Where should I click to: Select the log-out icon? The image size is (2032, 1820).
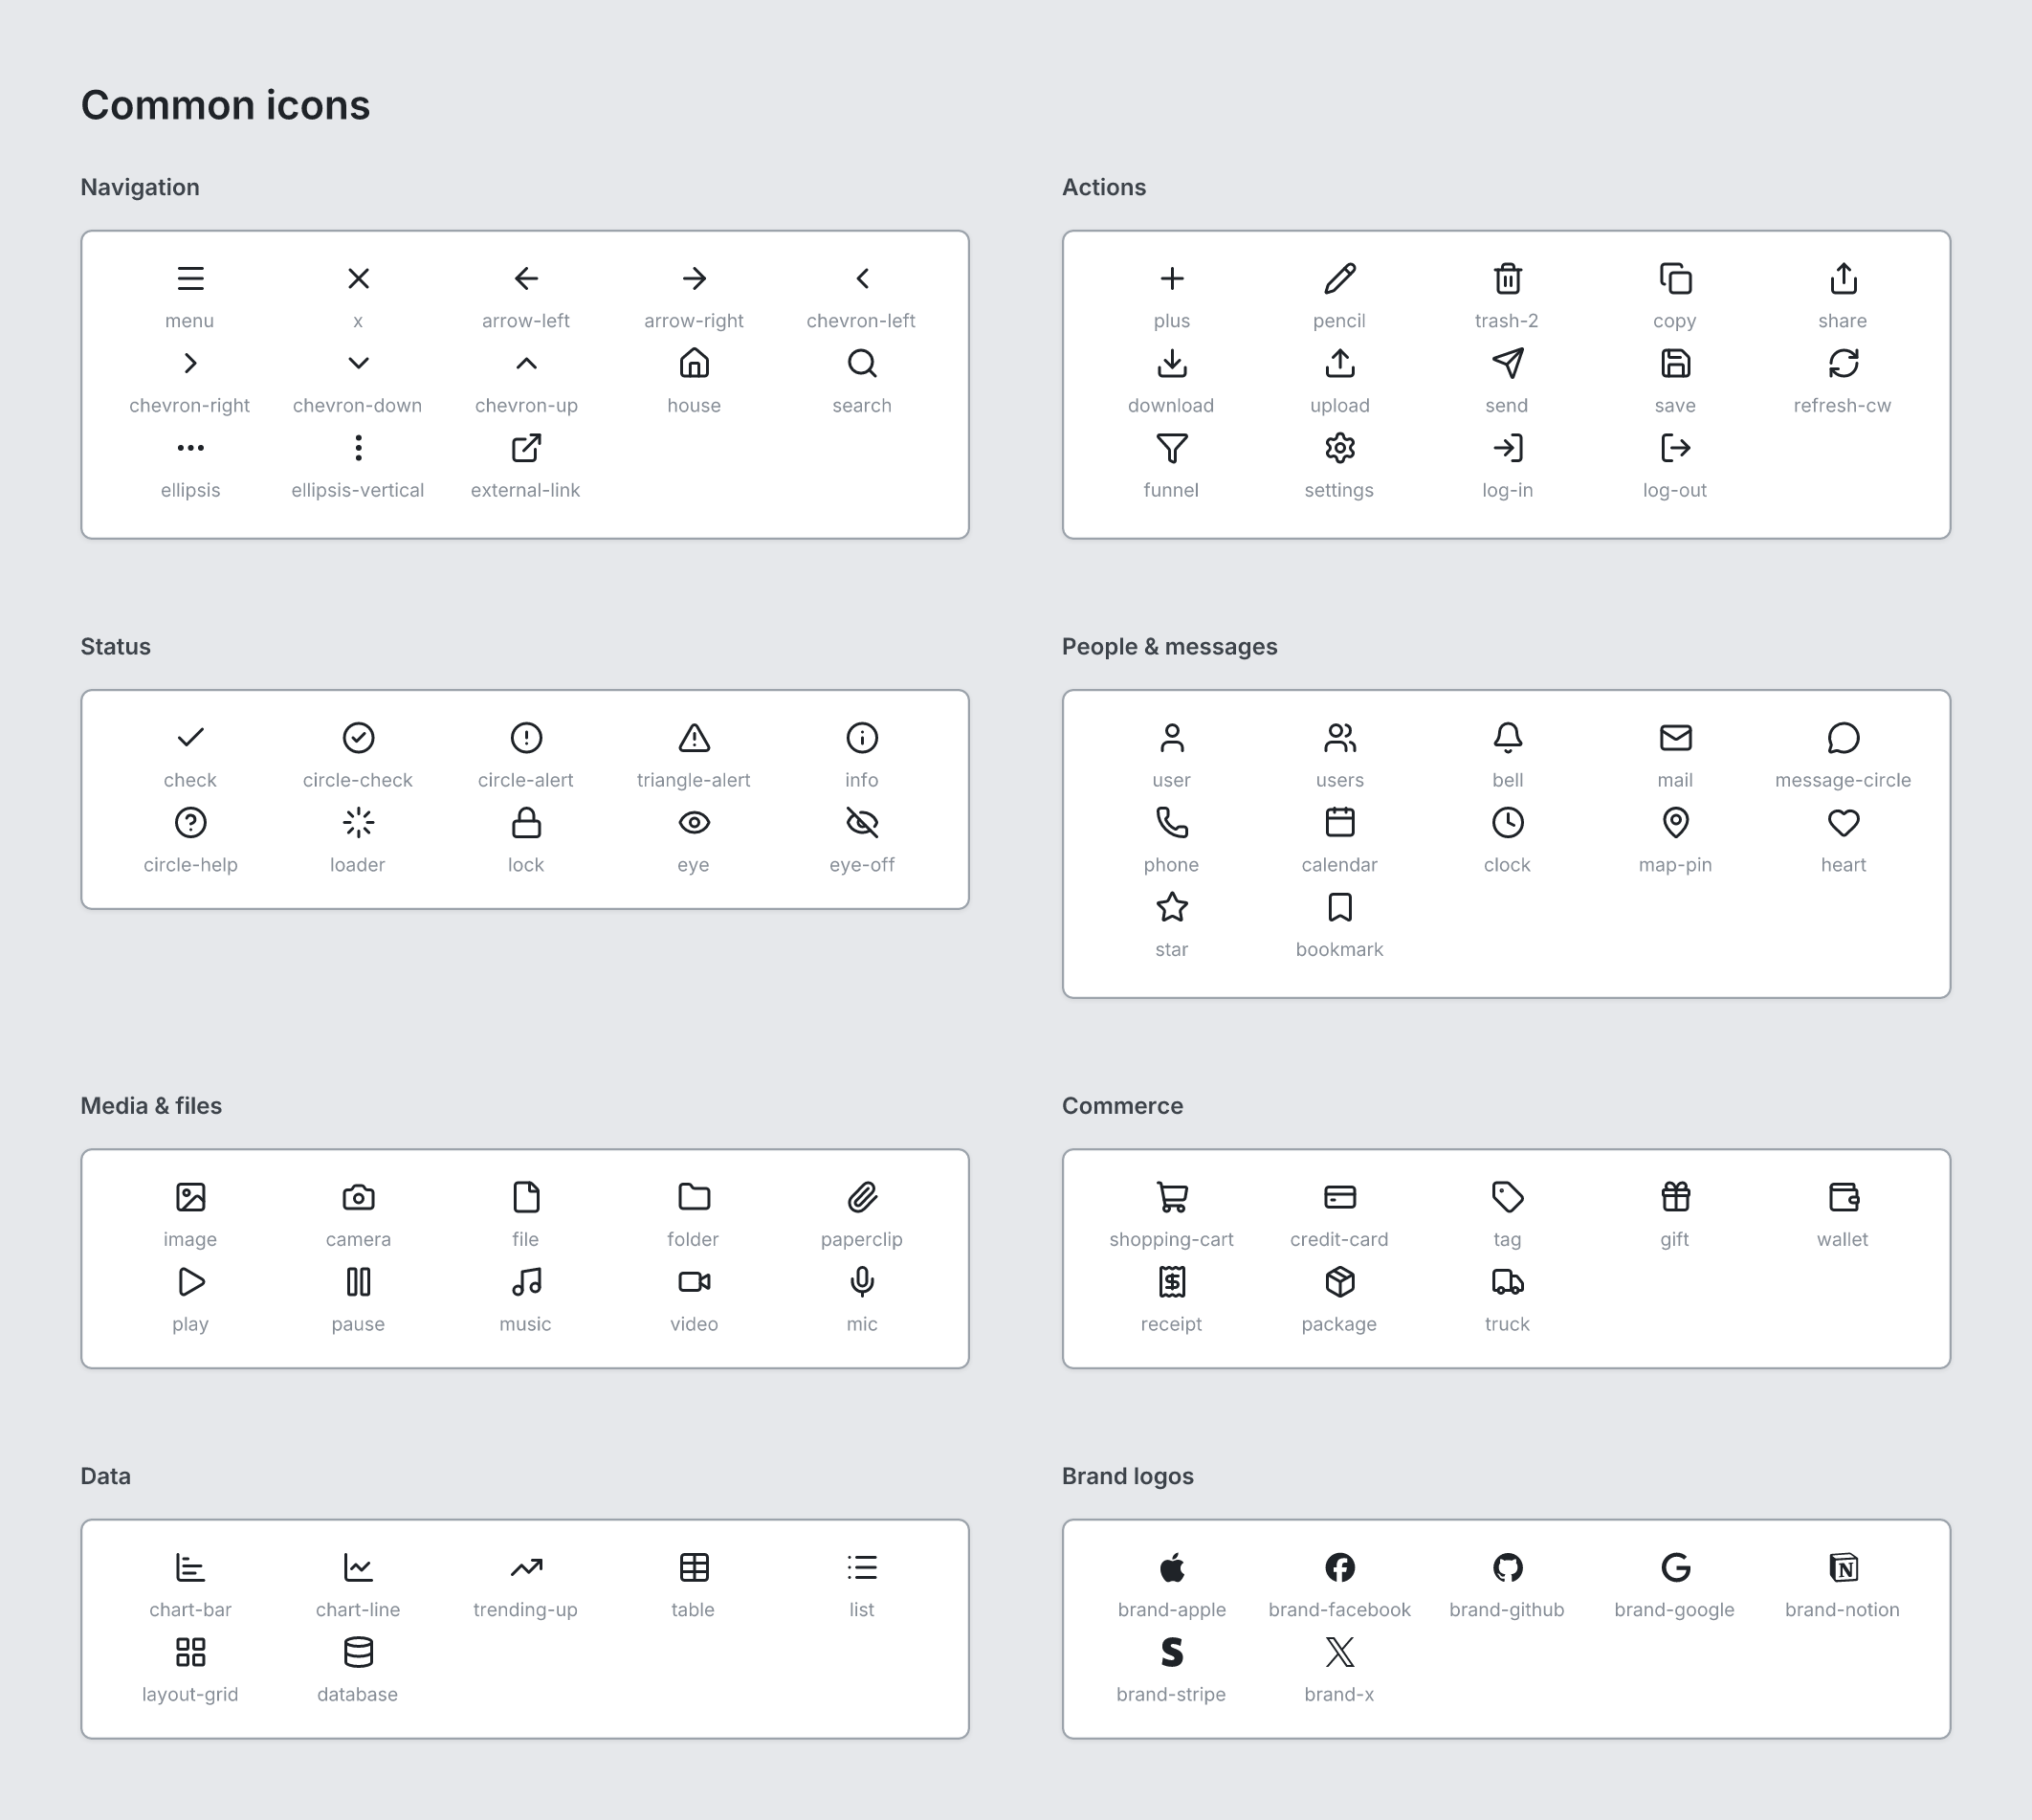click(x=1676, y=448)
